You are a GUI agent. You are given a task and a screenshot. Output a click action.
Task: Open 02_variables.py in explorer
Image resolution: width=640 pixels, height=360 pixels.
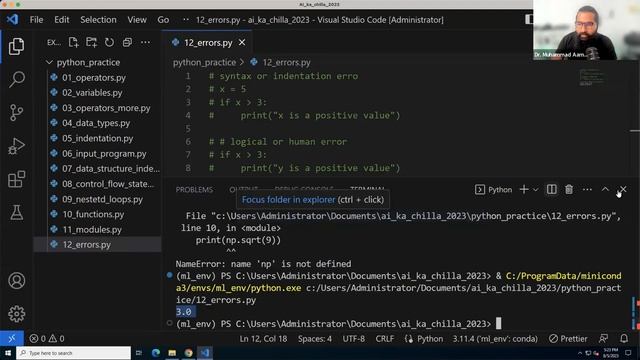click(x=92, y=93)
